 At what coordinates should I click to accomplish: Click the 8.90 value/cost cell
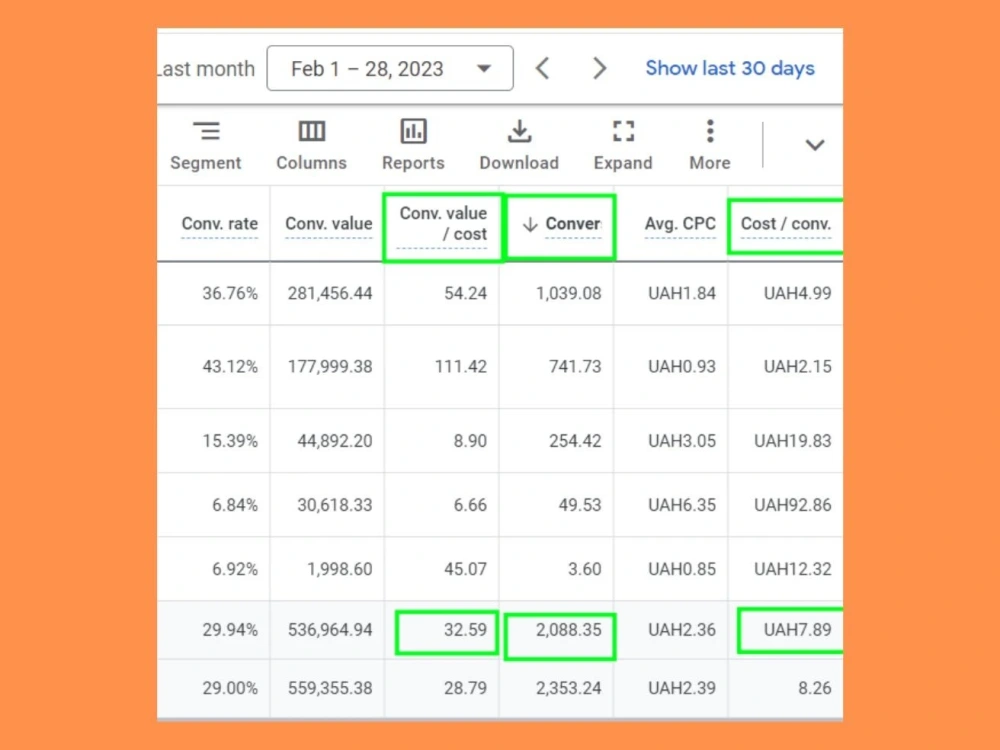(470, 441)
